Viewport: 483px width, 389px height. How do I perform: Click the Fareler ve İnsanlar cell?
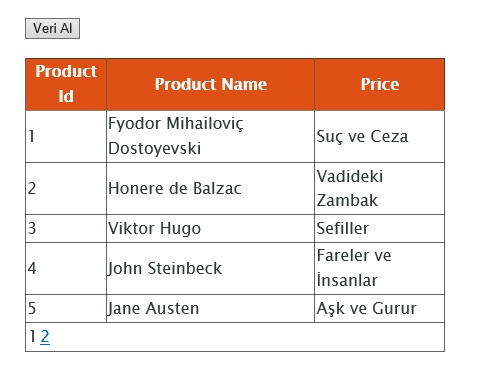coord(379,268)
